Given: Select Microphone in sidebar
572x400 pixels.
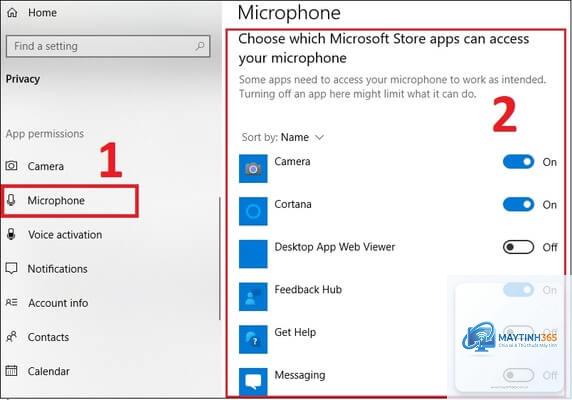Looking at the screenshot, I should 69,200.
